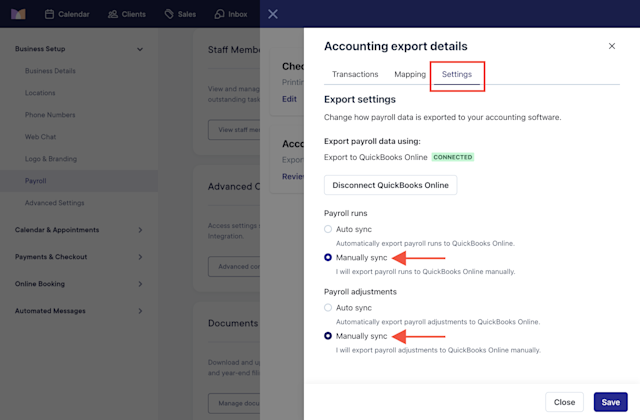Click the X icon in dark top bar

point(273,14)
